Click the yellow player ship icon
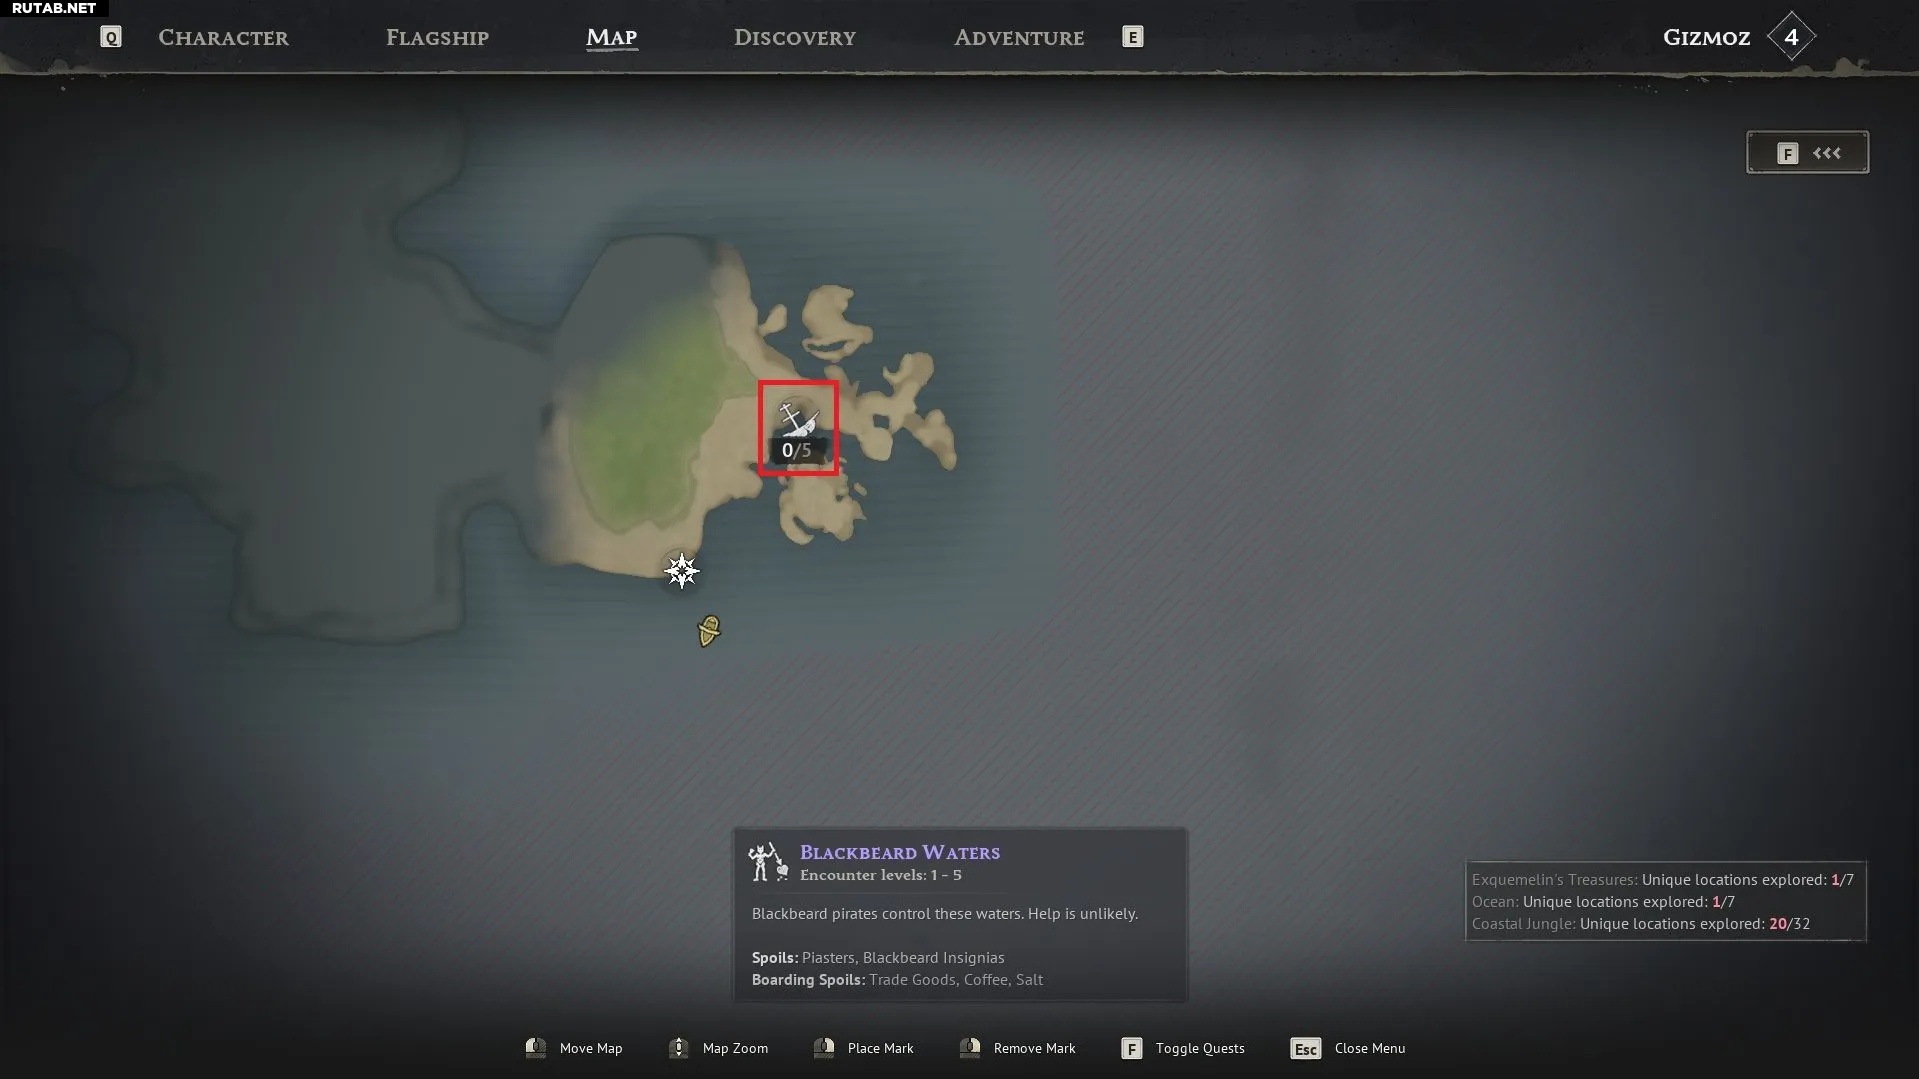The height and width of the screenshot is (1079, 1919). 709,631
